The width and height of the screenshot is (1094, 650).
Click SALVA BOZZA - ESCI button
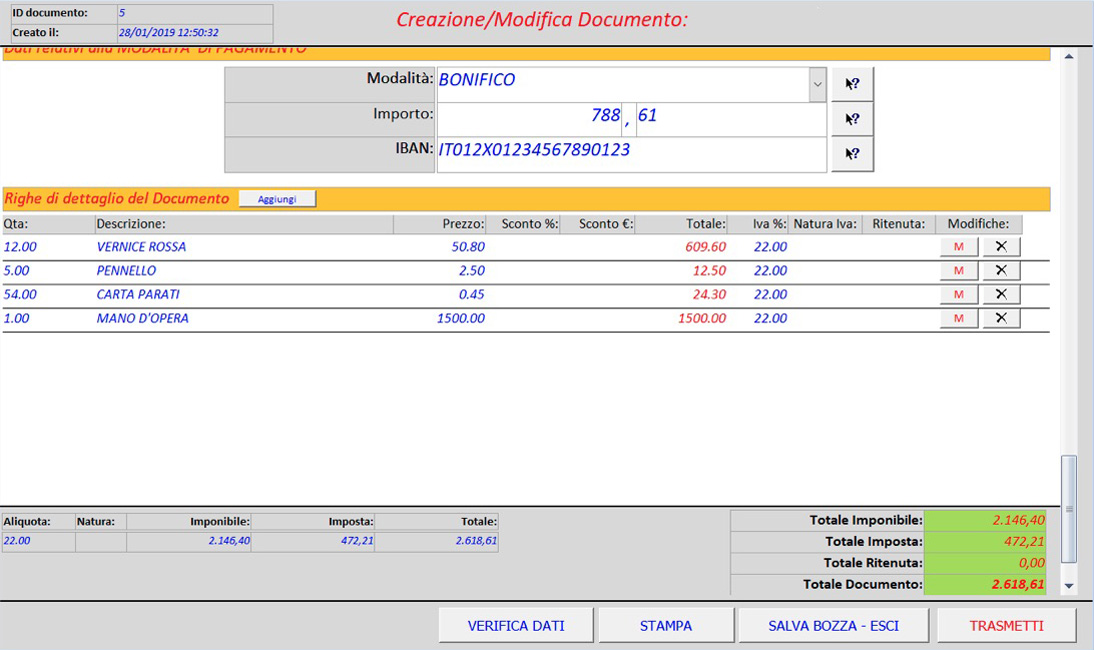833,626
